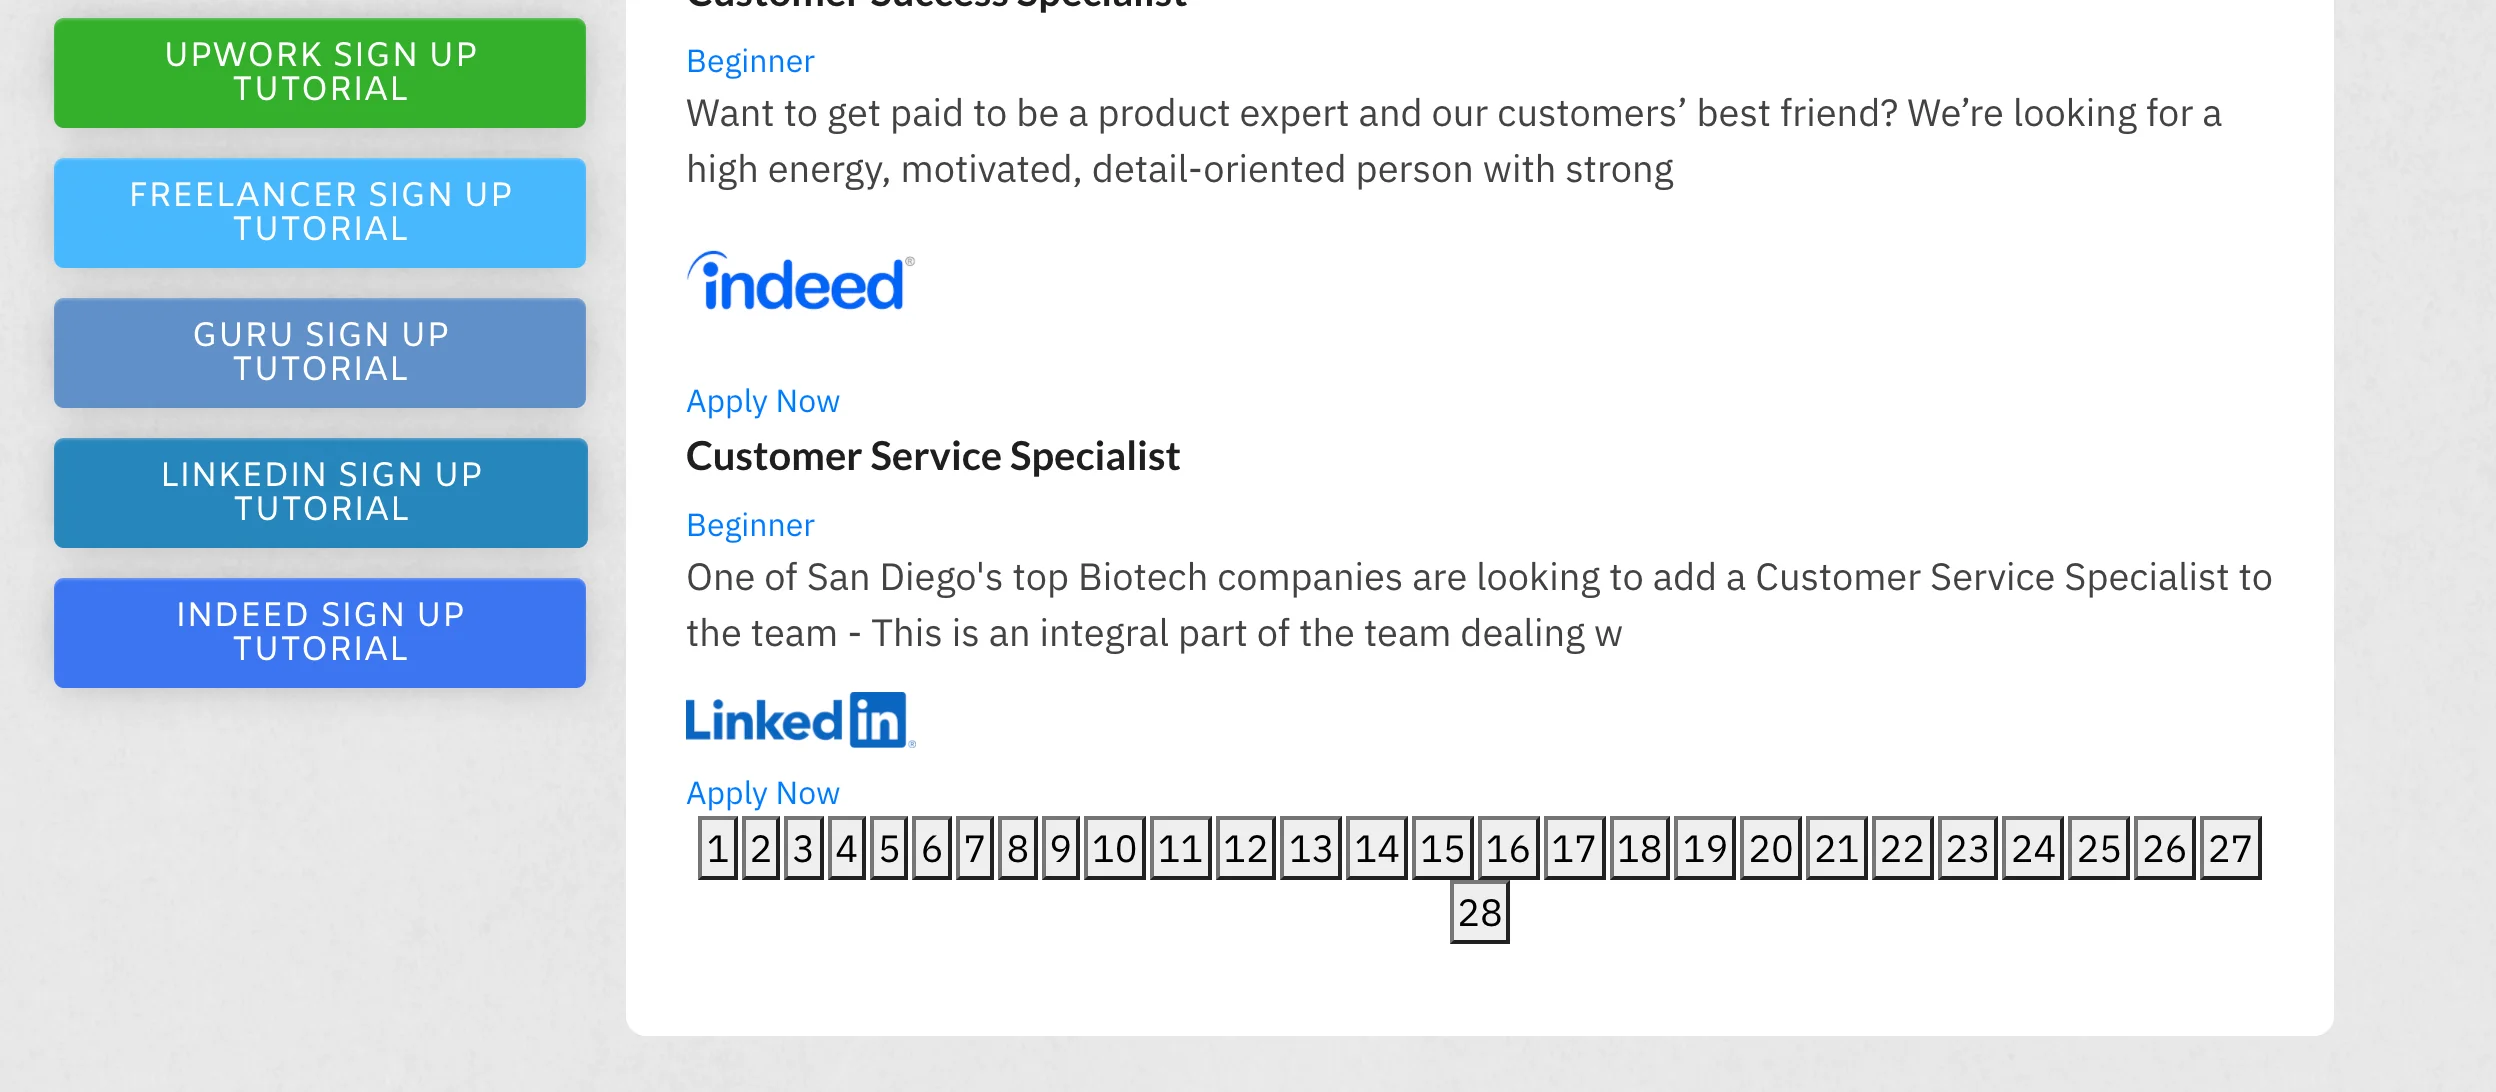This screenshot has height=1092, width=2496.
Task: Open the Customer Service Specialist job title
Action: click(x=932, y=456)
